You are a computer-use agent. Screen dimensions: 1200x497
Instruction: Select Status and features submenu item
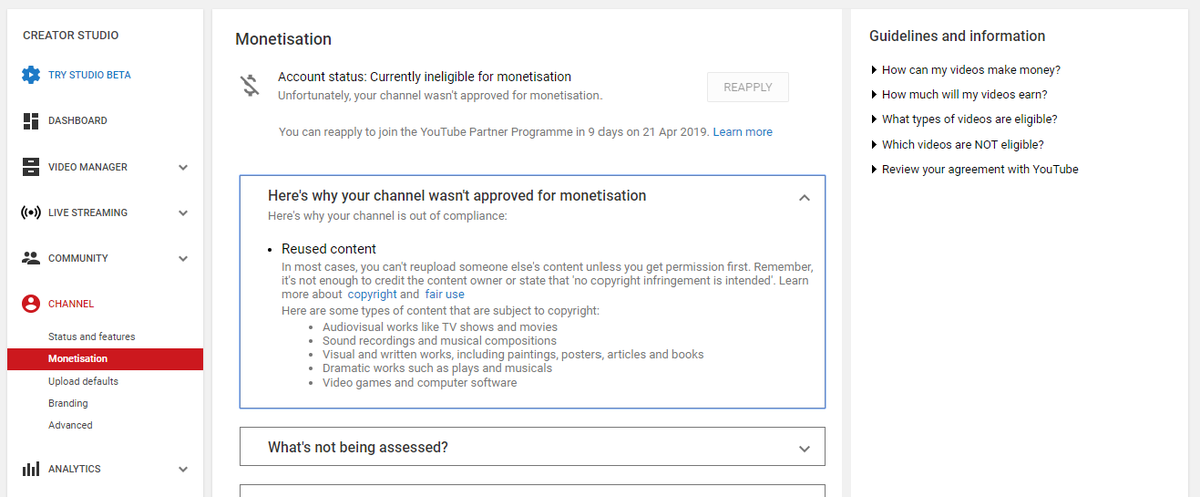point(91,337)
